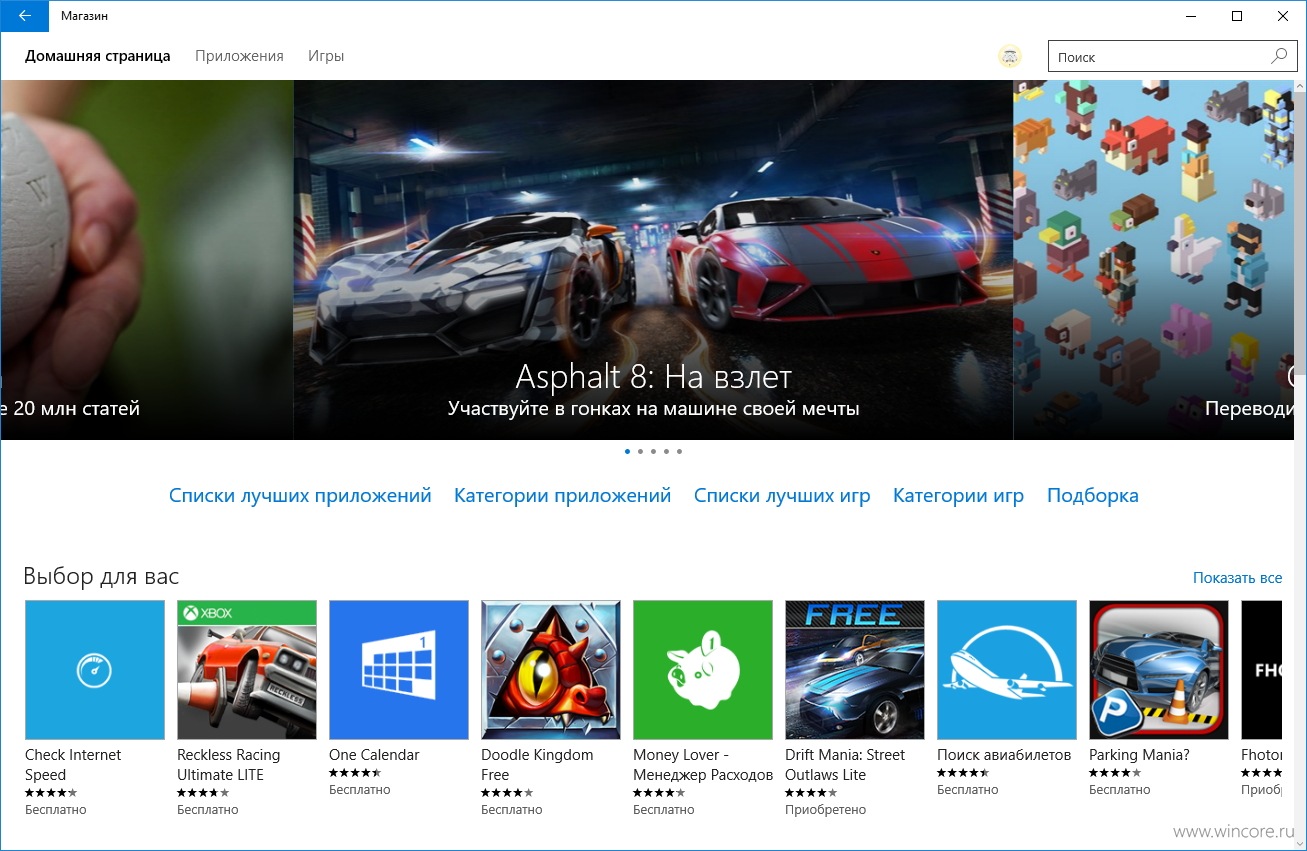
Task: Open Списки лучших приложений link
Action: 300,495
